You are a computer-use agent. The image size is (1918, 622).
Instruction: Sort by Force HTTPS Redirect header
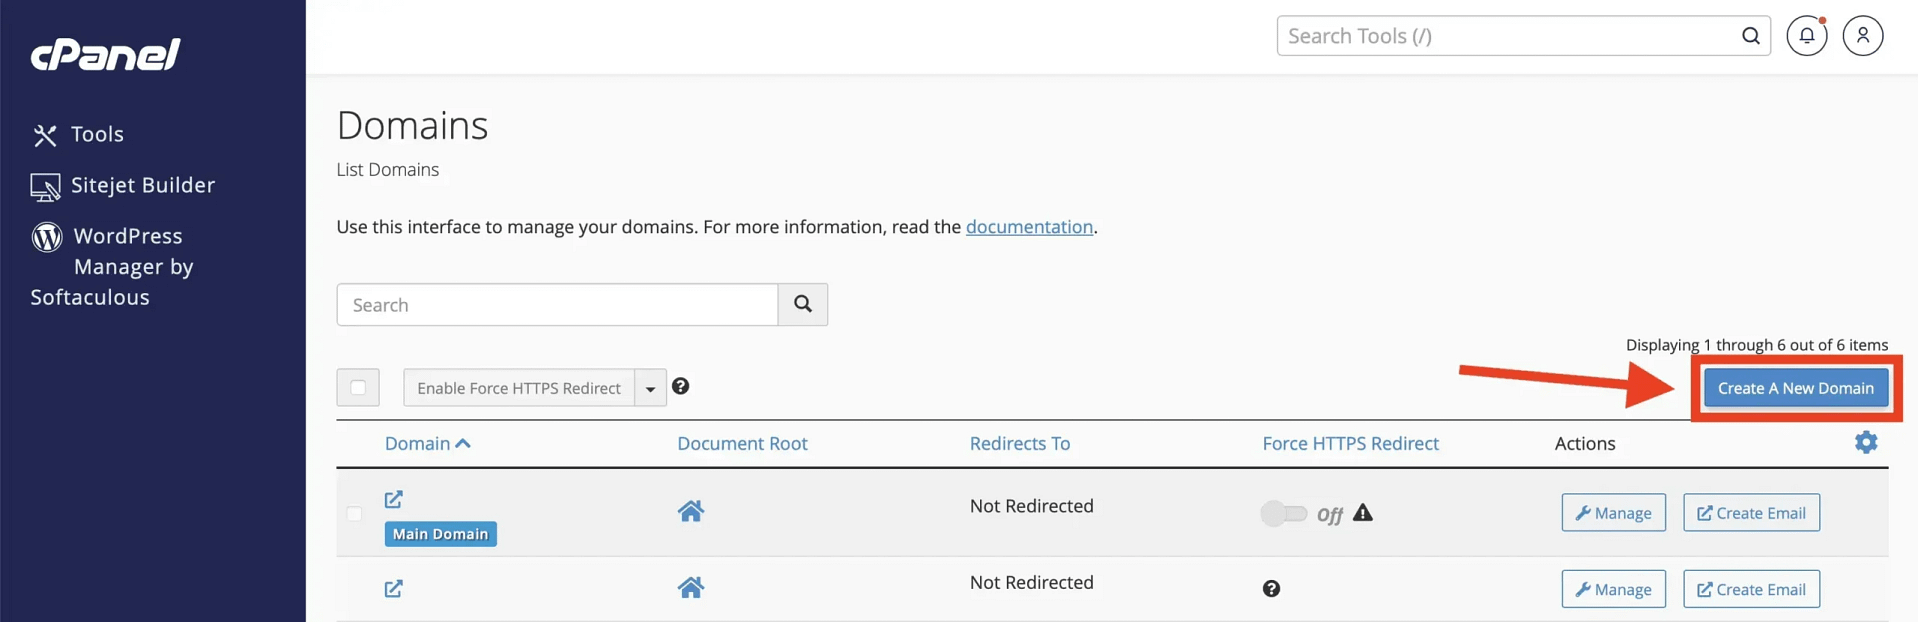[1350, 443]
